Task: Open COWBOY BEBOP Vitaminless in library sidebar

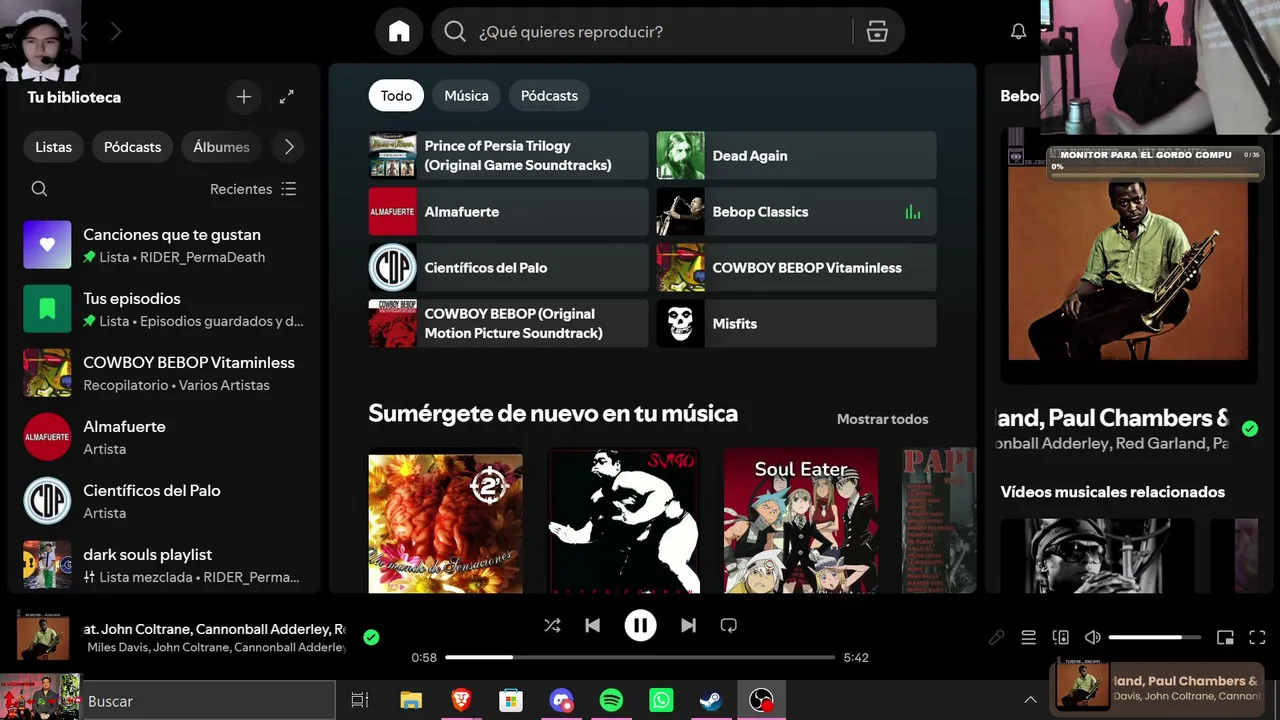Action: tap(164, 373)
